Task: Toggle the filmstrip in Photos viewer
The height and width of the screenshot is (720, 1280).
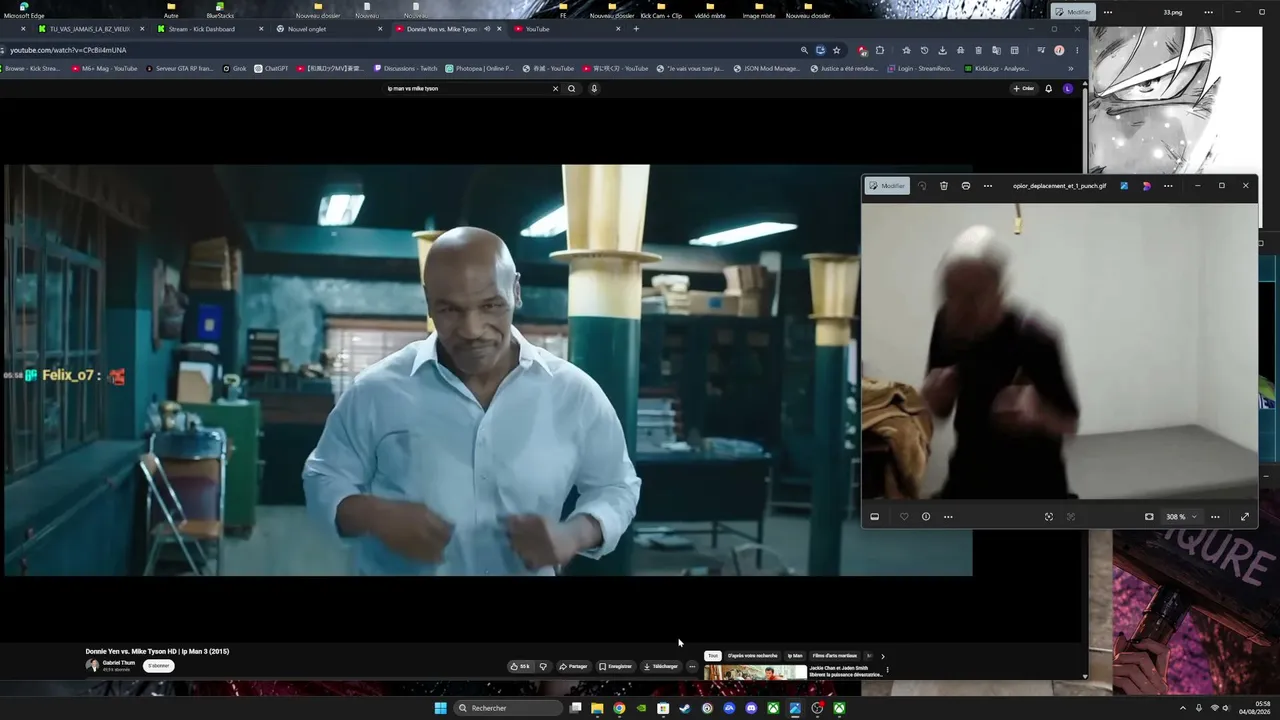Action: click(874, 517)
